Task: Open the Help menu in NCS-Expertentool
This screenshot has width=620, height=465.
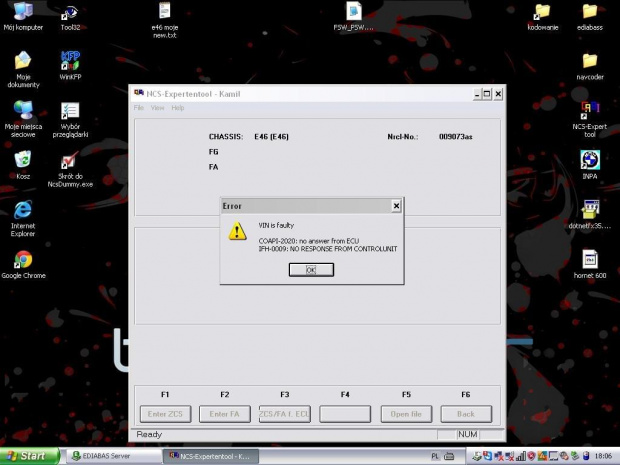Action: point(178,108)
